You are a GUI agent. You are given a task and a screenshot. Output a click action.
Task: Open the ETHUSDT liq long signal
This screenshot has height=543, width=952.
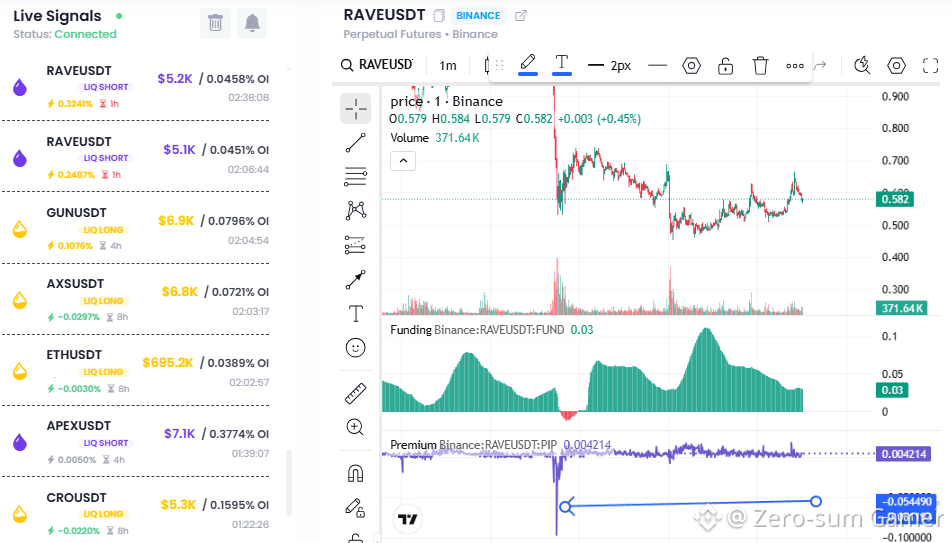click(135, 371)
